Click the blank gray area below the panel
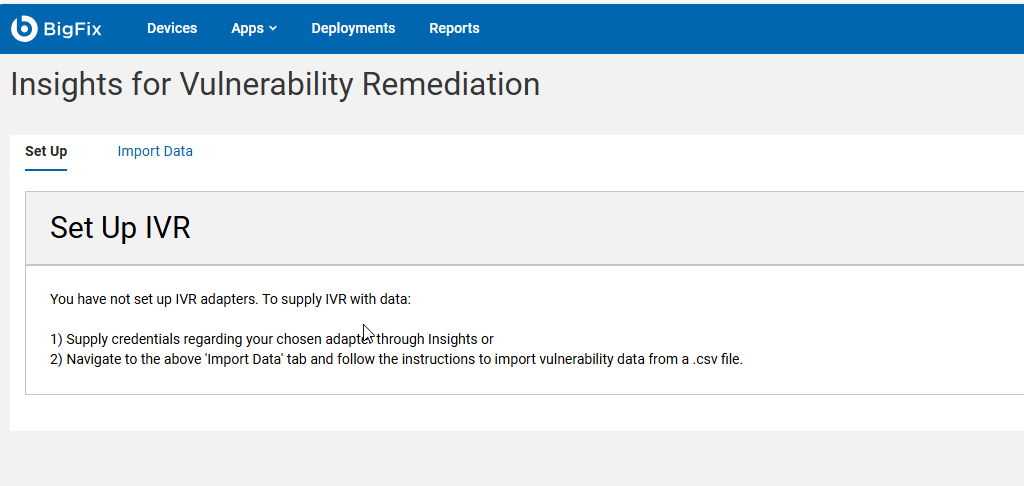1024x486 pixels. coord(512,459)
